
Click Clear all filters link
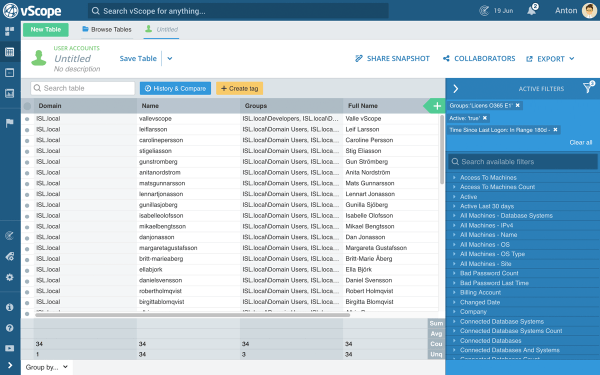pyautogui.click(x=580, y=142)
